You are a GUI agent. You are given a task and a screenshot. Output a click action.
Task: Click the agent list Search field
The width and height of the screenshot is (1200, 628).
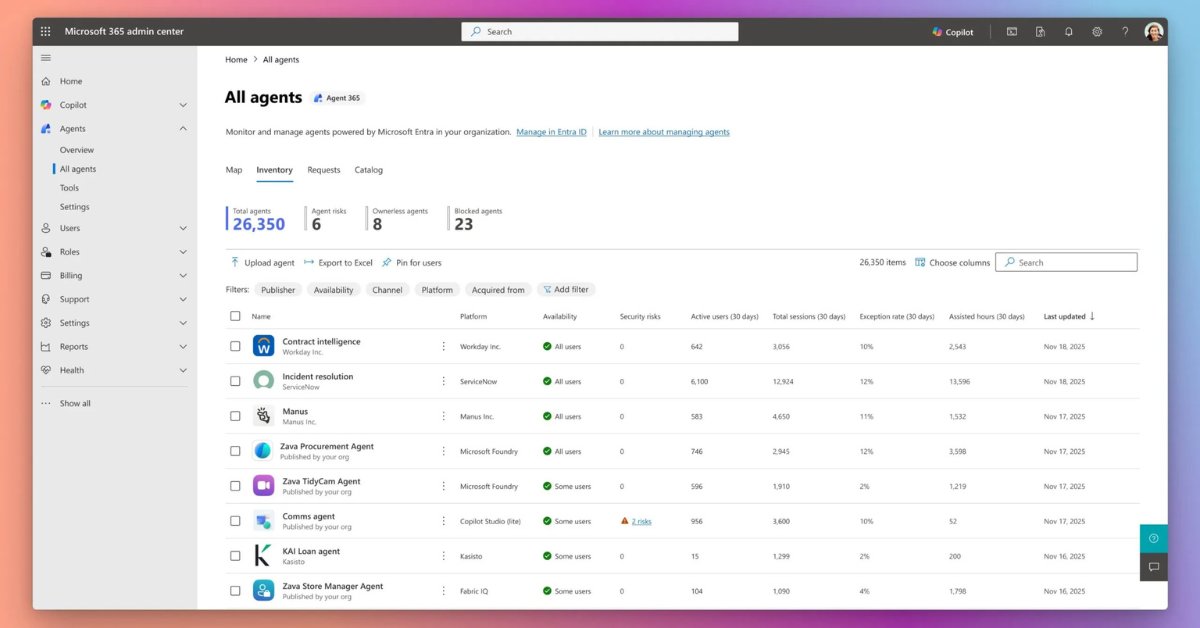coord(1066,262)
